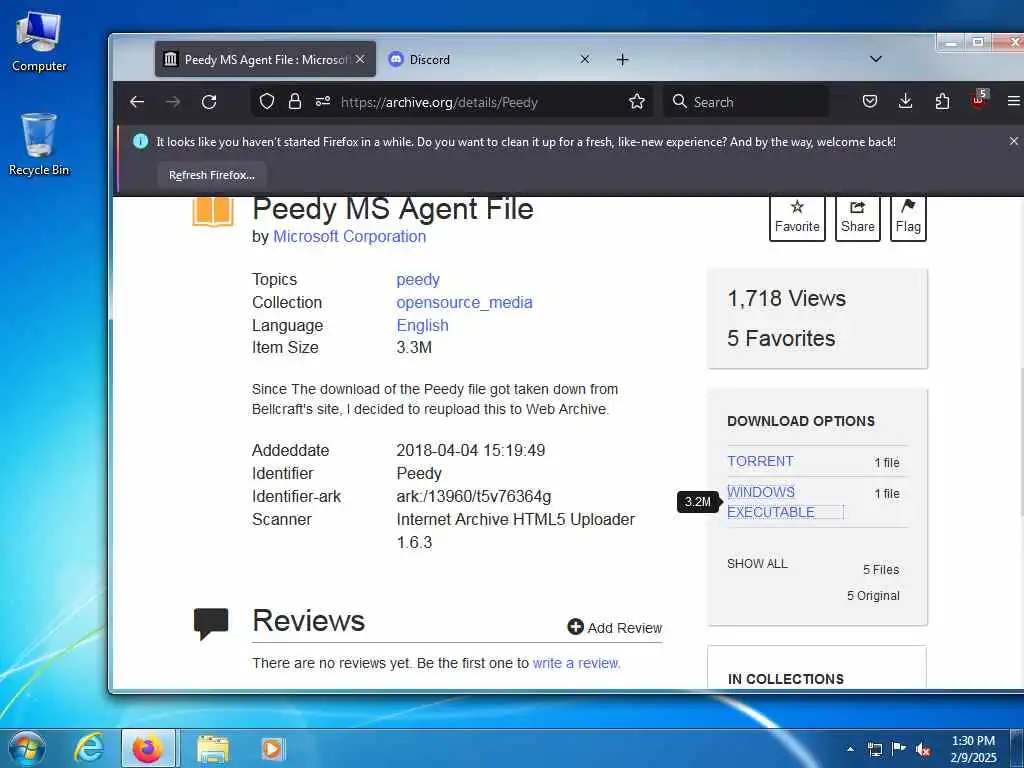
Task: Click the Firefox taskbar button
Action: click(148, 748)
